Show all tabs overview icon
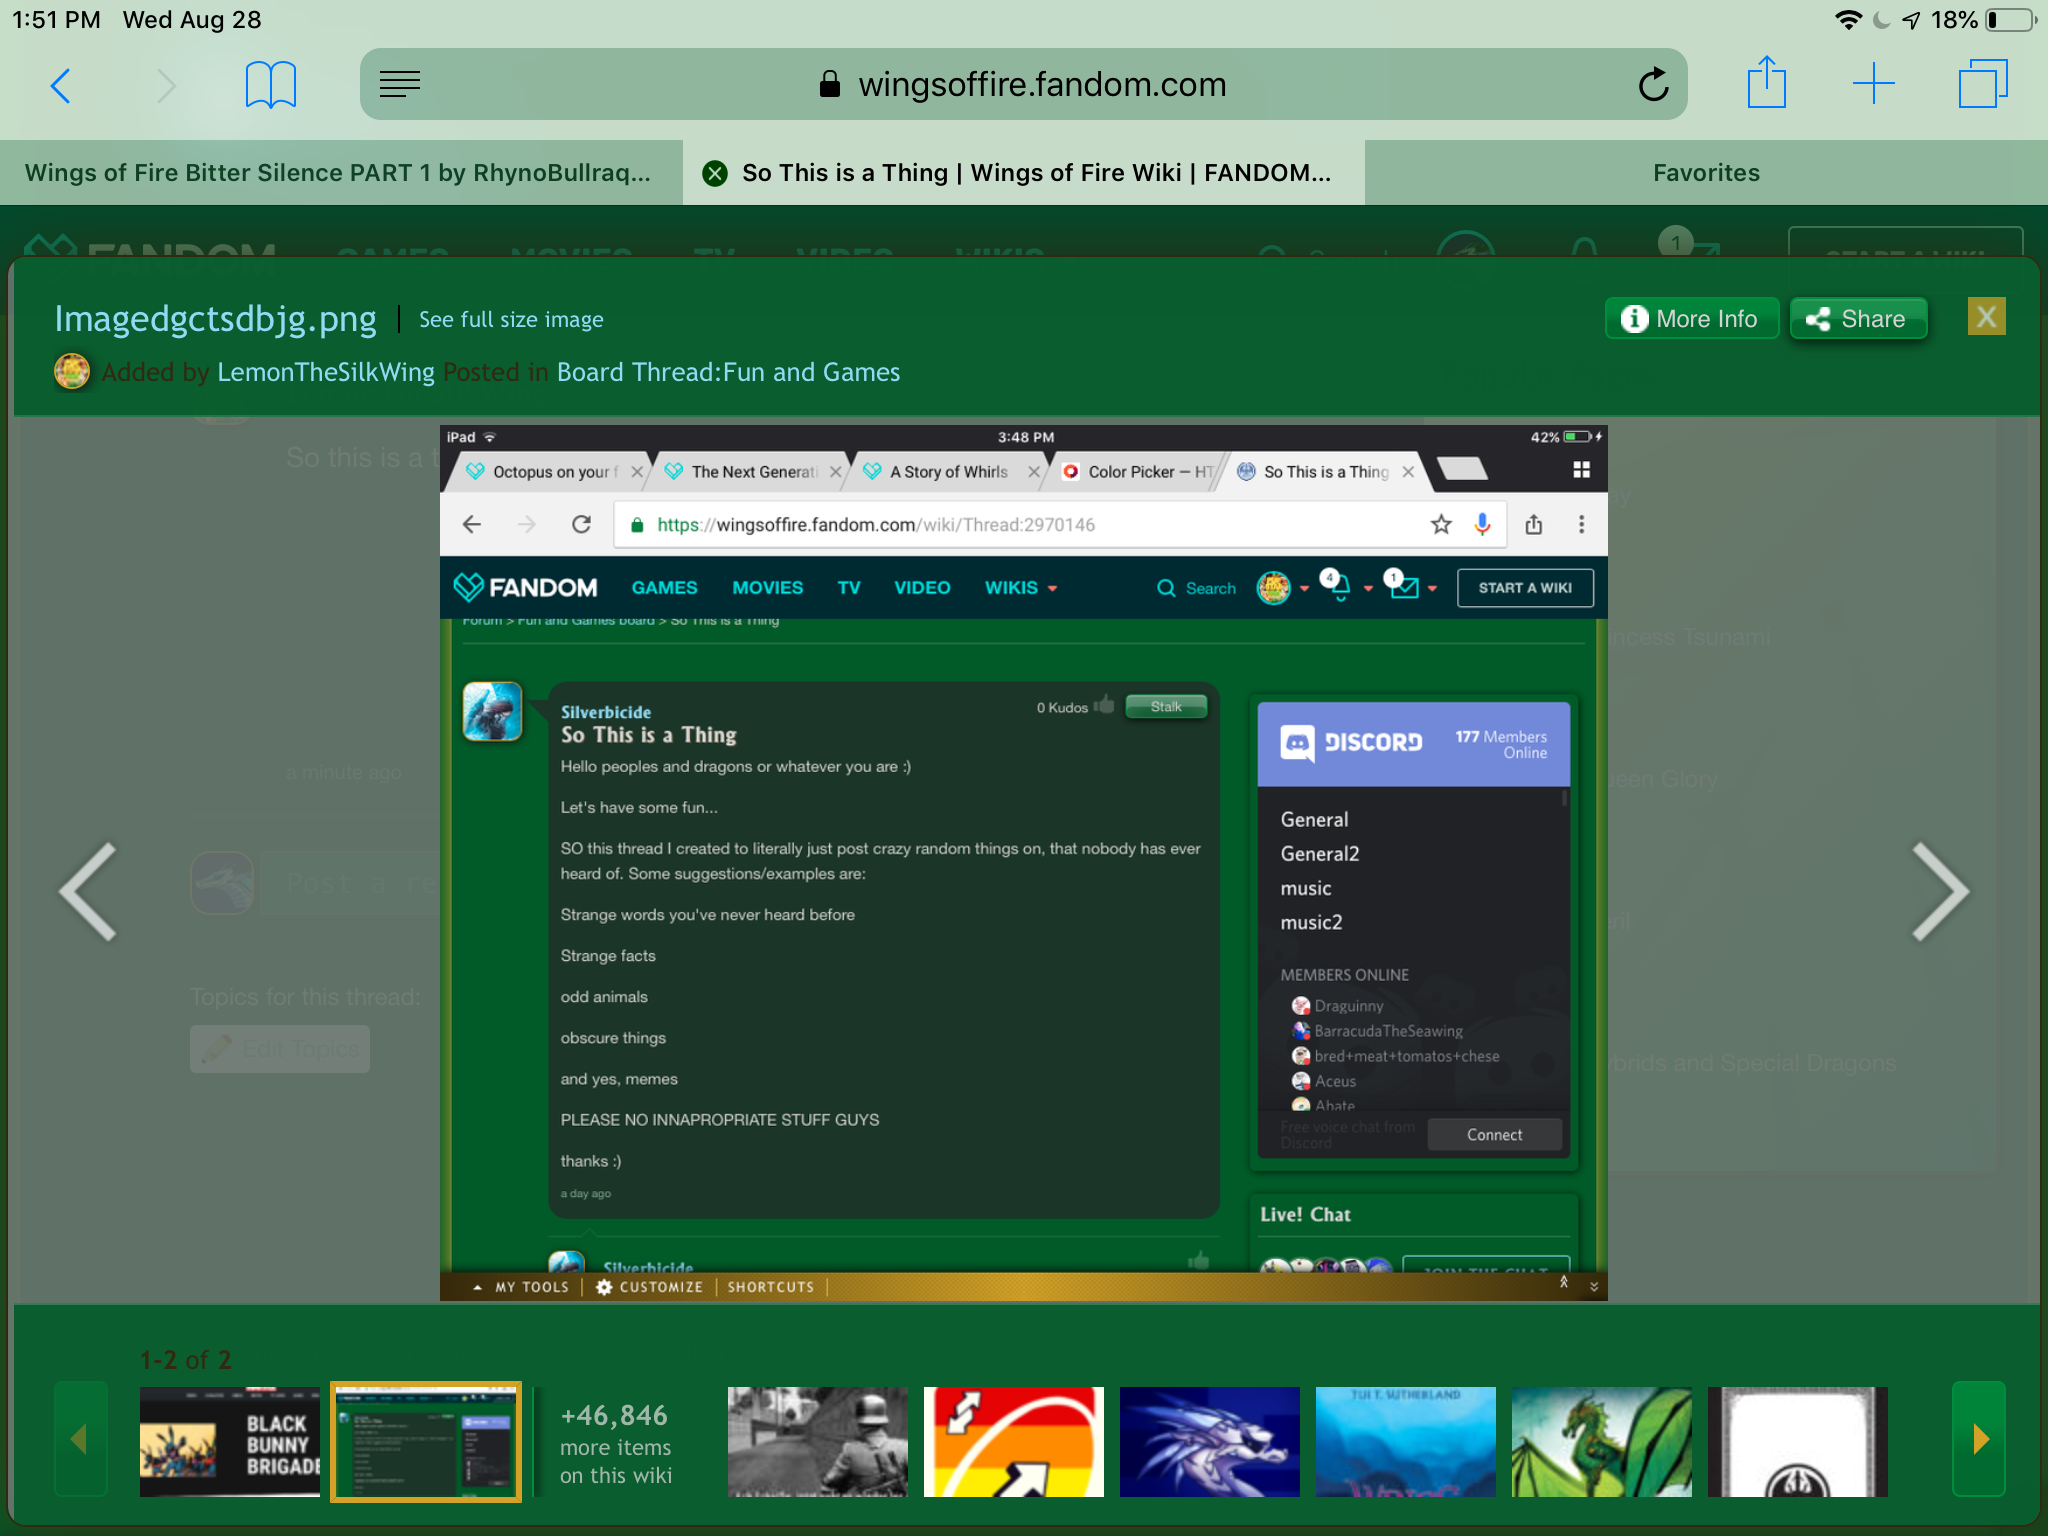Image resolution: width=2048 pixels, height=1536 pixels. pyautogui.click(x=1982, y=84)
